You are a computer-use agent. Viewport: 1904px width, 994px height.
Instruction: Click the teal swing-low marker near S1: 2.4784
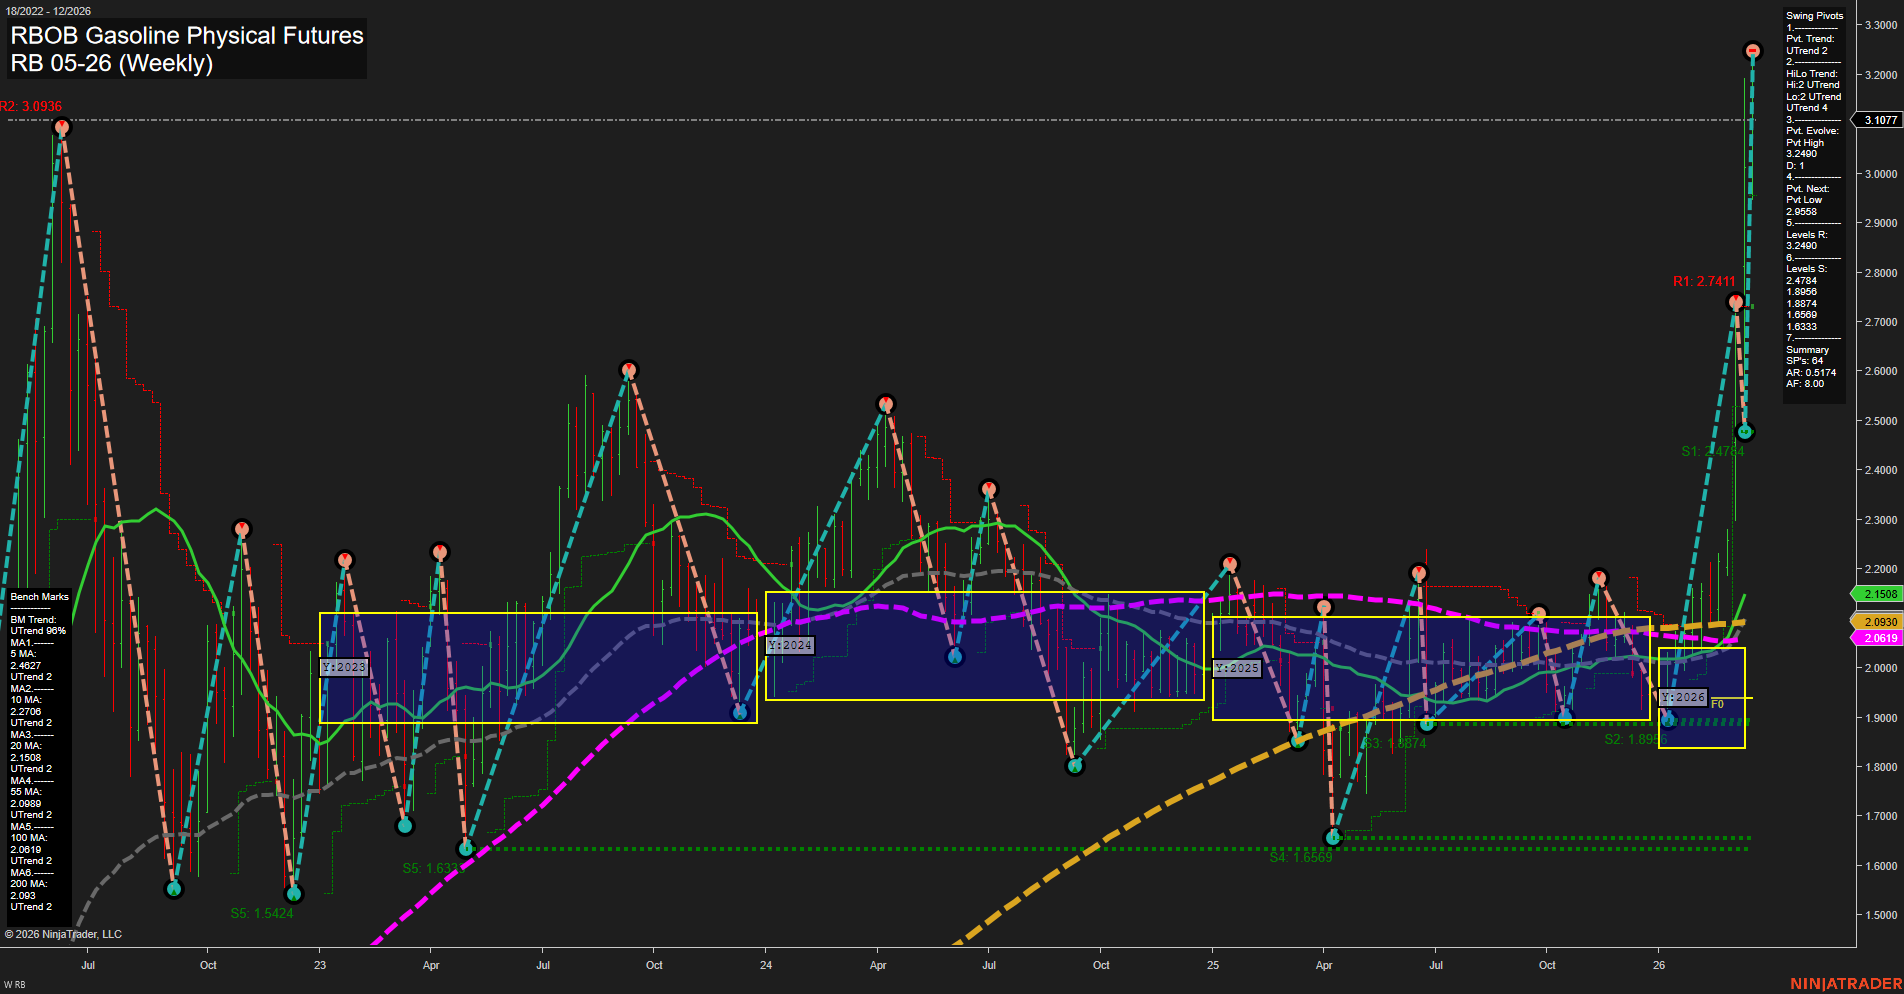tap(1744, 432)
